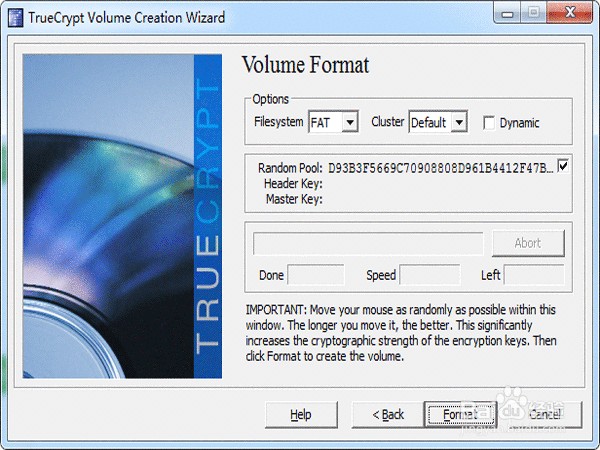Click the Cluster label
This screenshot has height=450, width=600.
click(x=388, y=122)
